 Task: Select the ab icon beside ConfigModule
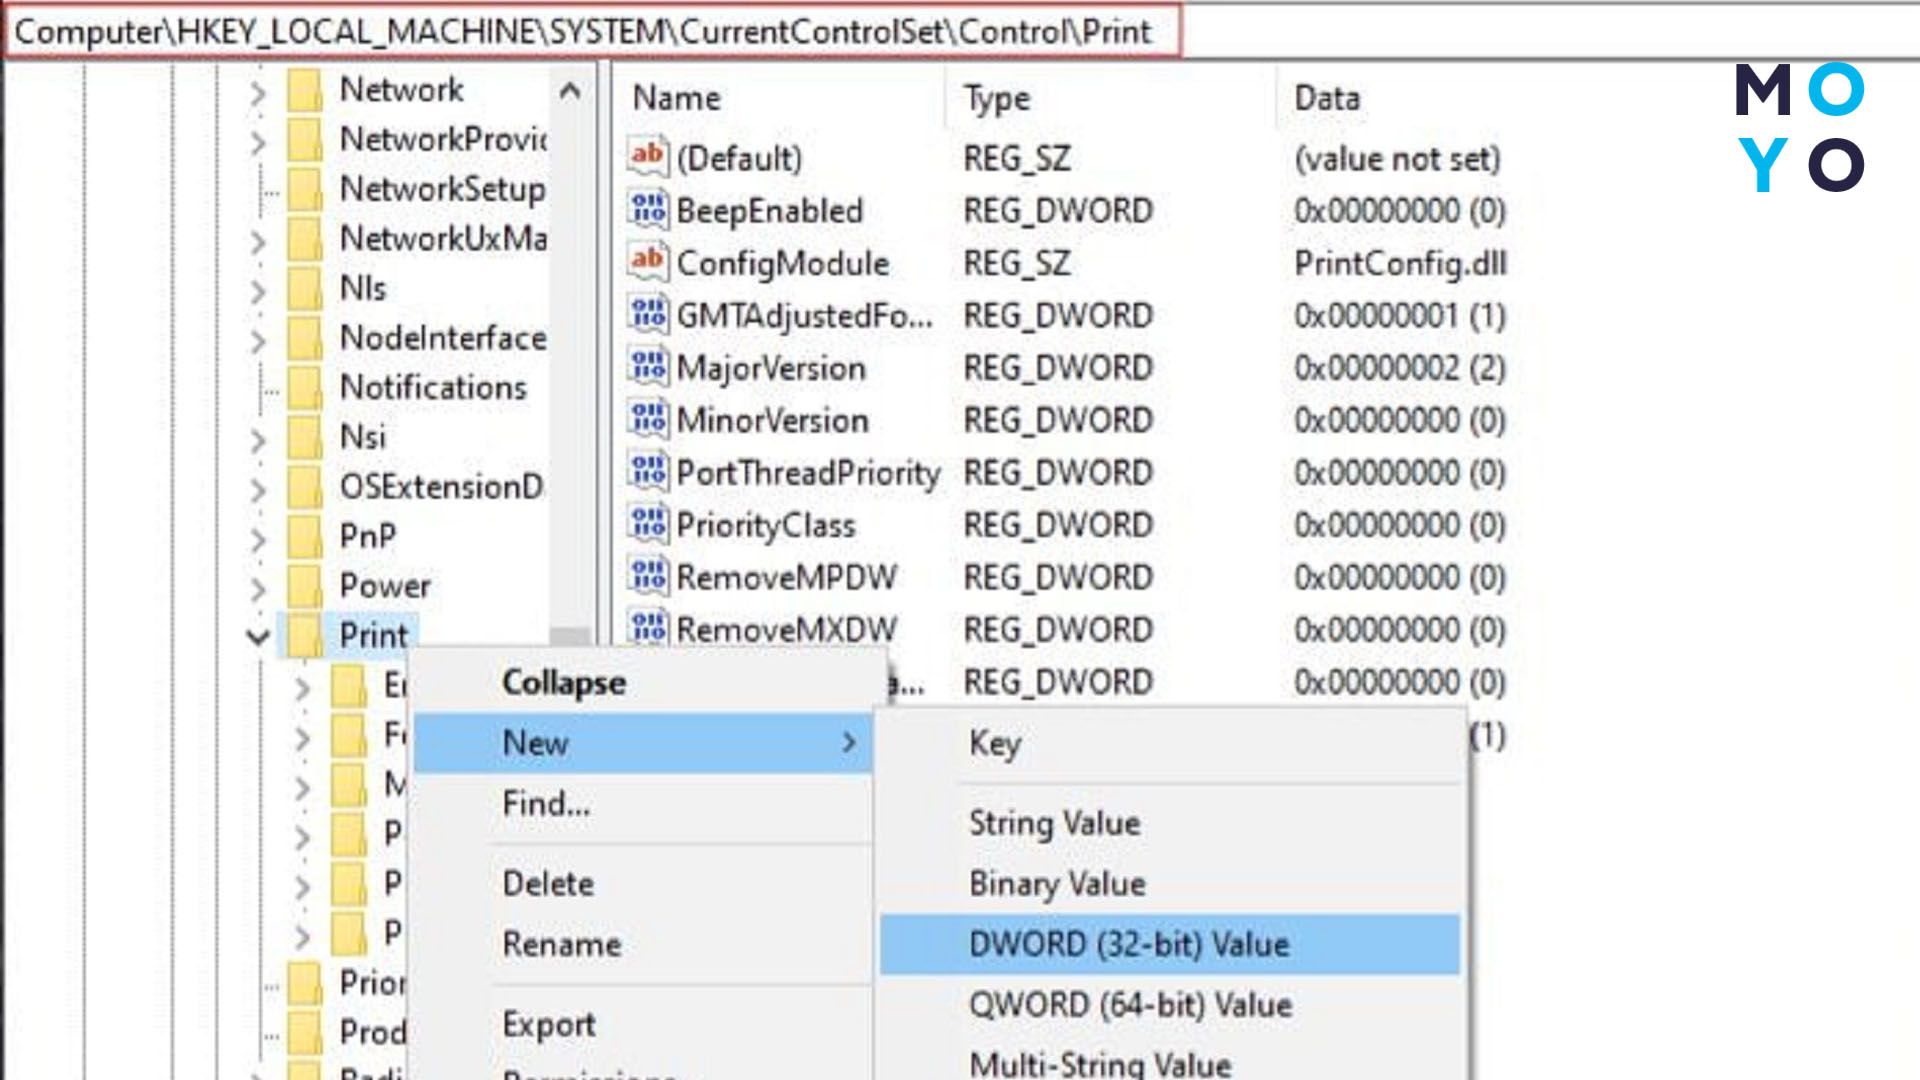[x=646, y=262]
